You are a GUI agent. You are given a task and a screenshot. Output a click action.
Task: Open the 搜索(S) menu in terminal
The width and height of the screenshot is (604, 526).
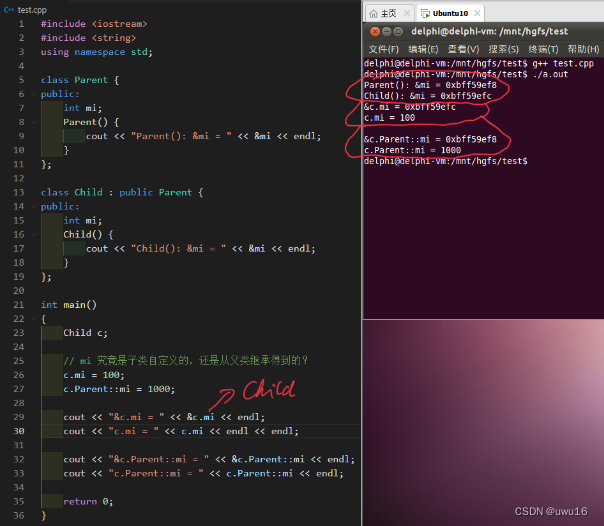point(503,49)
